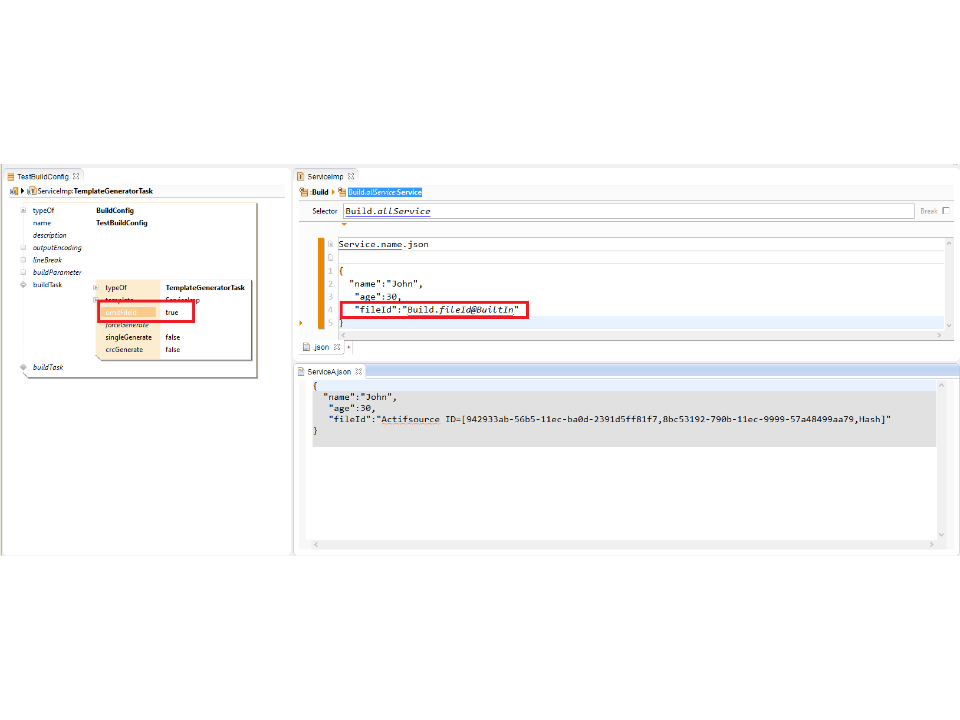
Task: Toggle the outputEncoding property marker
Action: click(x=23, y=248)
